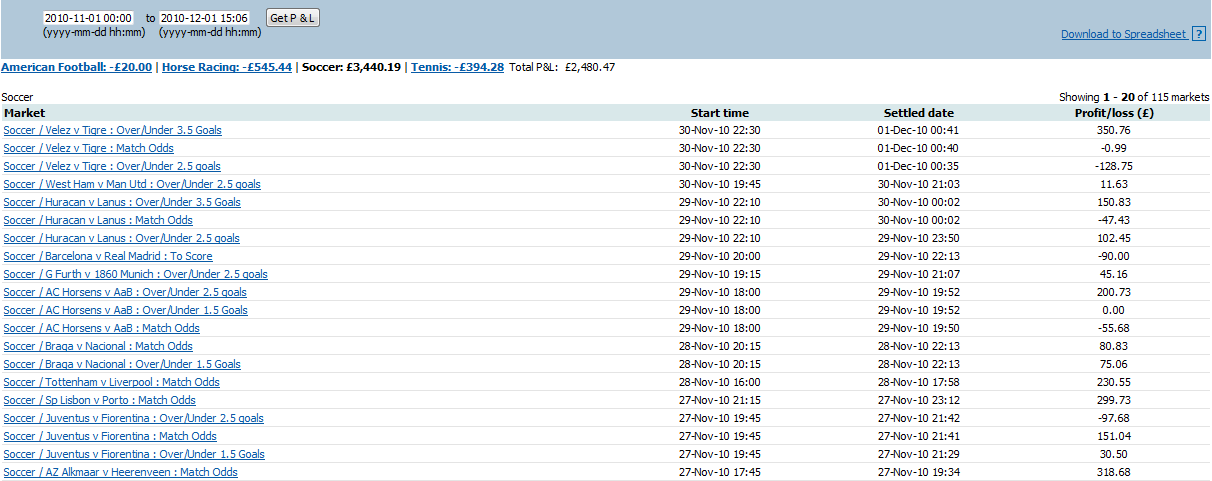Open AC Horsens v AaB Match Odds

click(x=102, y=328)
